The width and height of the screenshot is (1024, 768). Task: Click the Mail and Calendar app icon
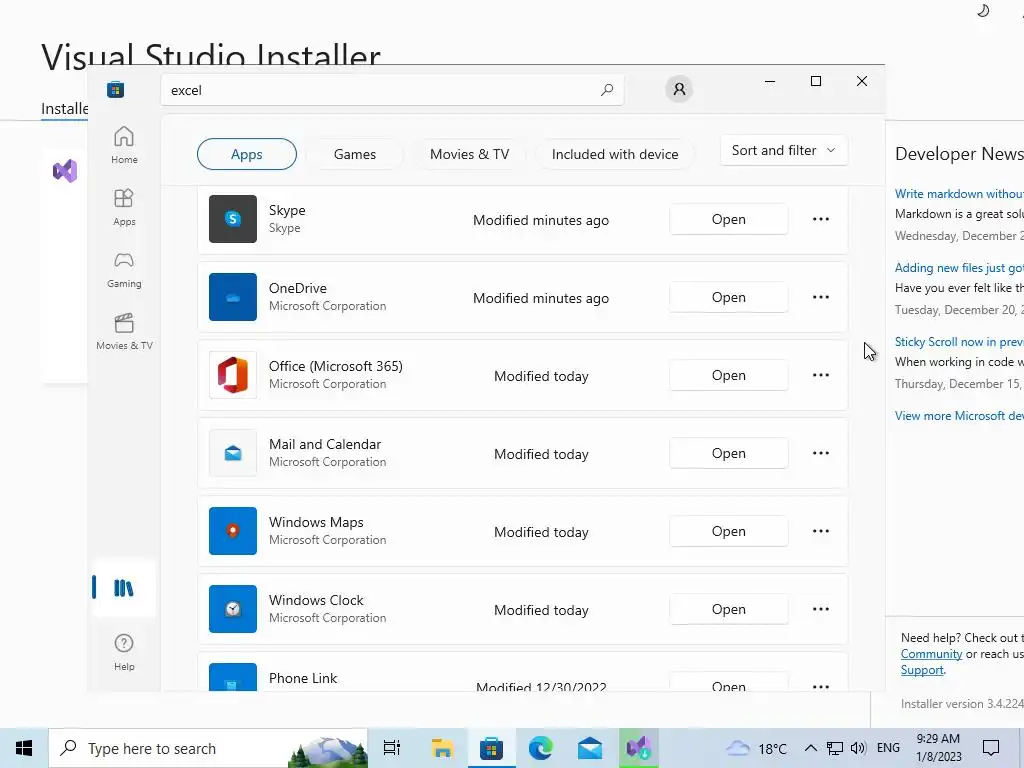pos(232,453)
